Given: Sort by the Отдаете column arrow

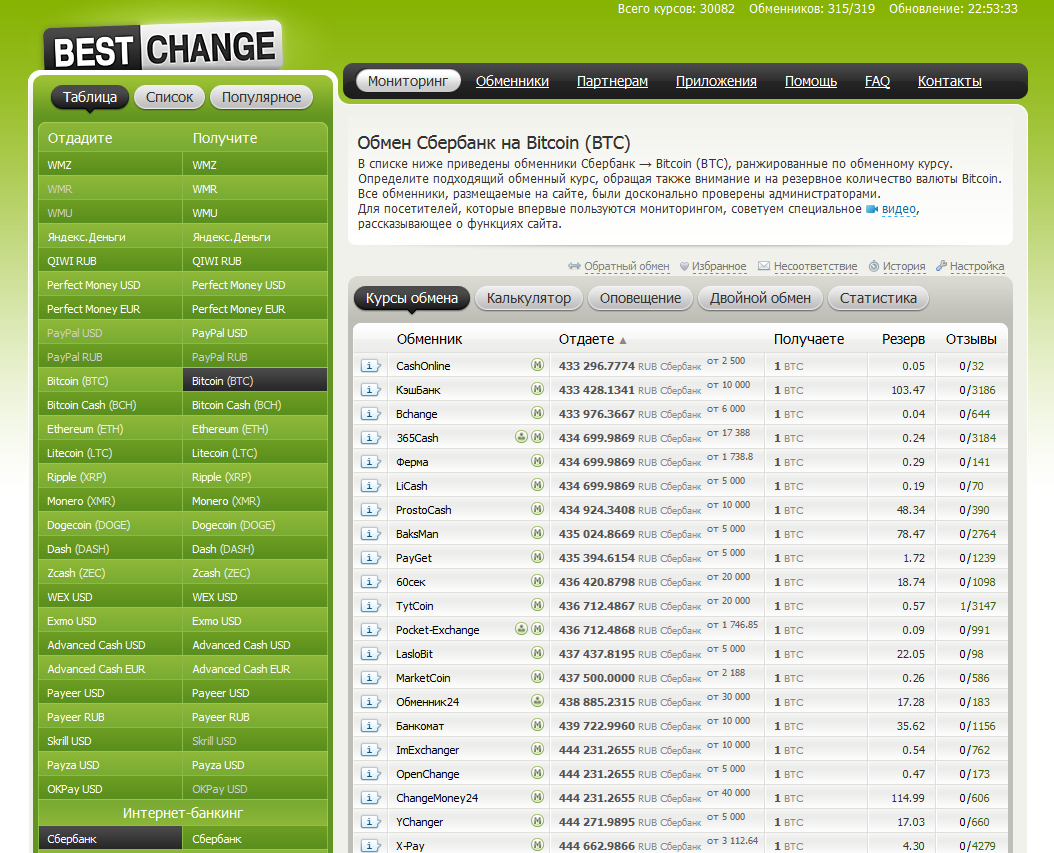Looking at the screenshot, I should (623, 341).
